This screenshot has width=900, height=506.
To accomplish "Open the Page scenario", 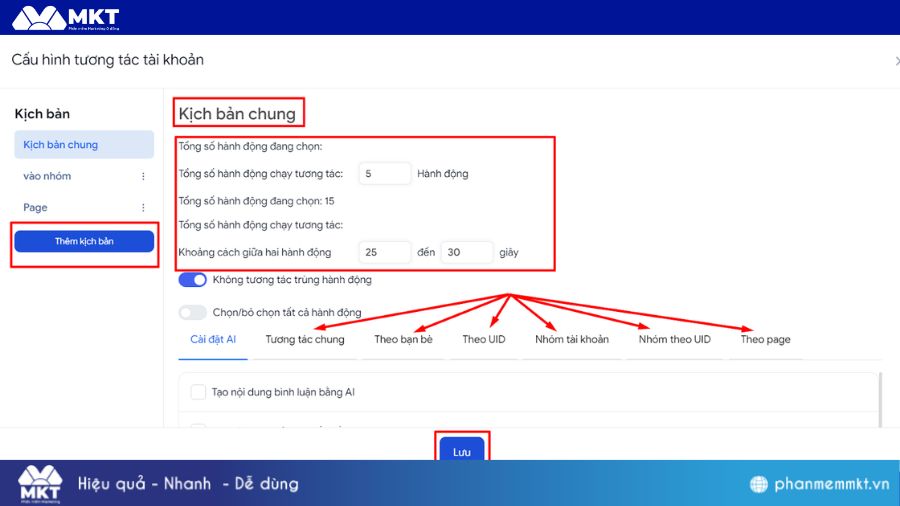I will pos(35,207).
